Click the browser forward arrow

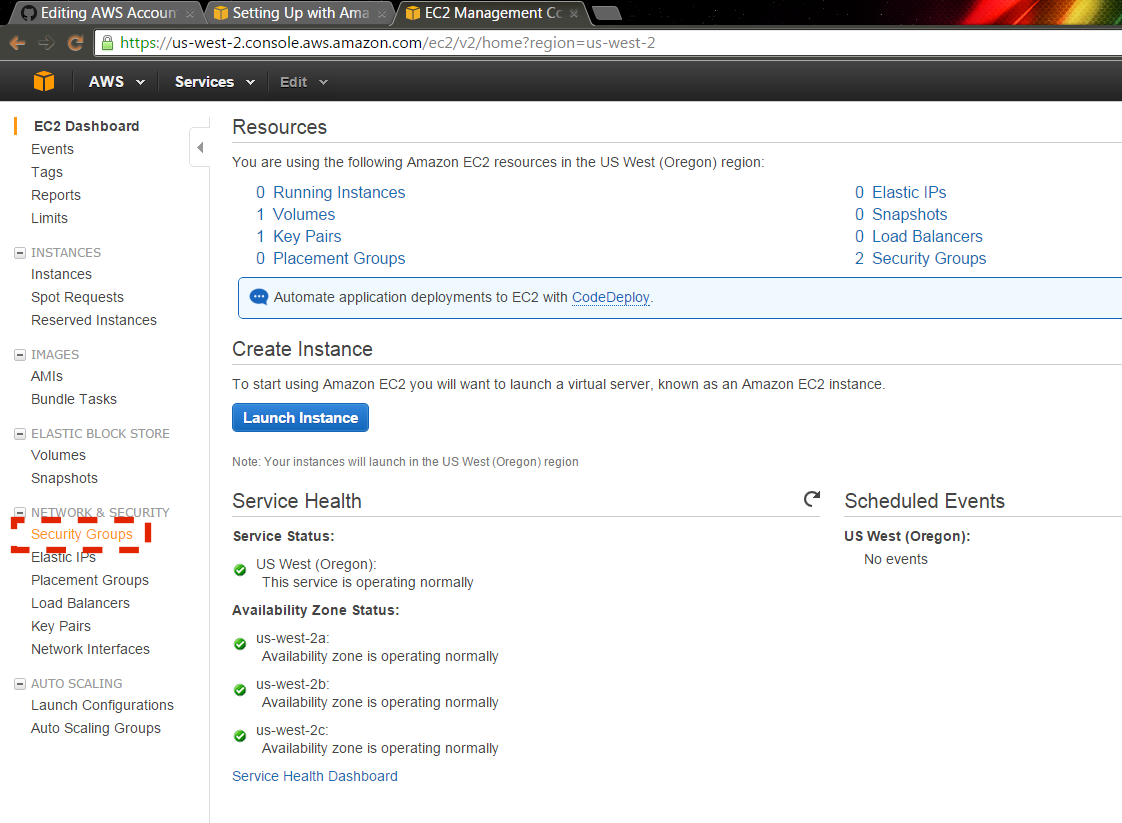coord(47,43)
